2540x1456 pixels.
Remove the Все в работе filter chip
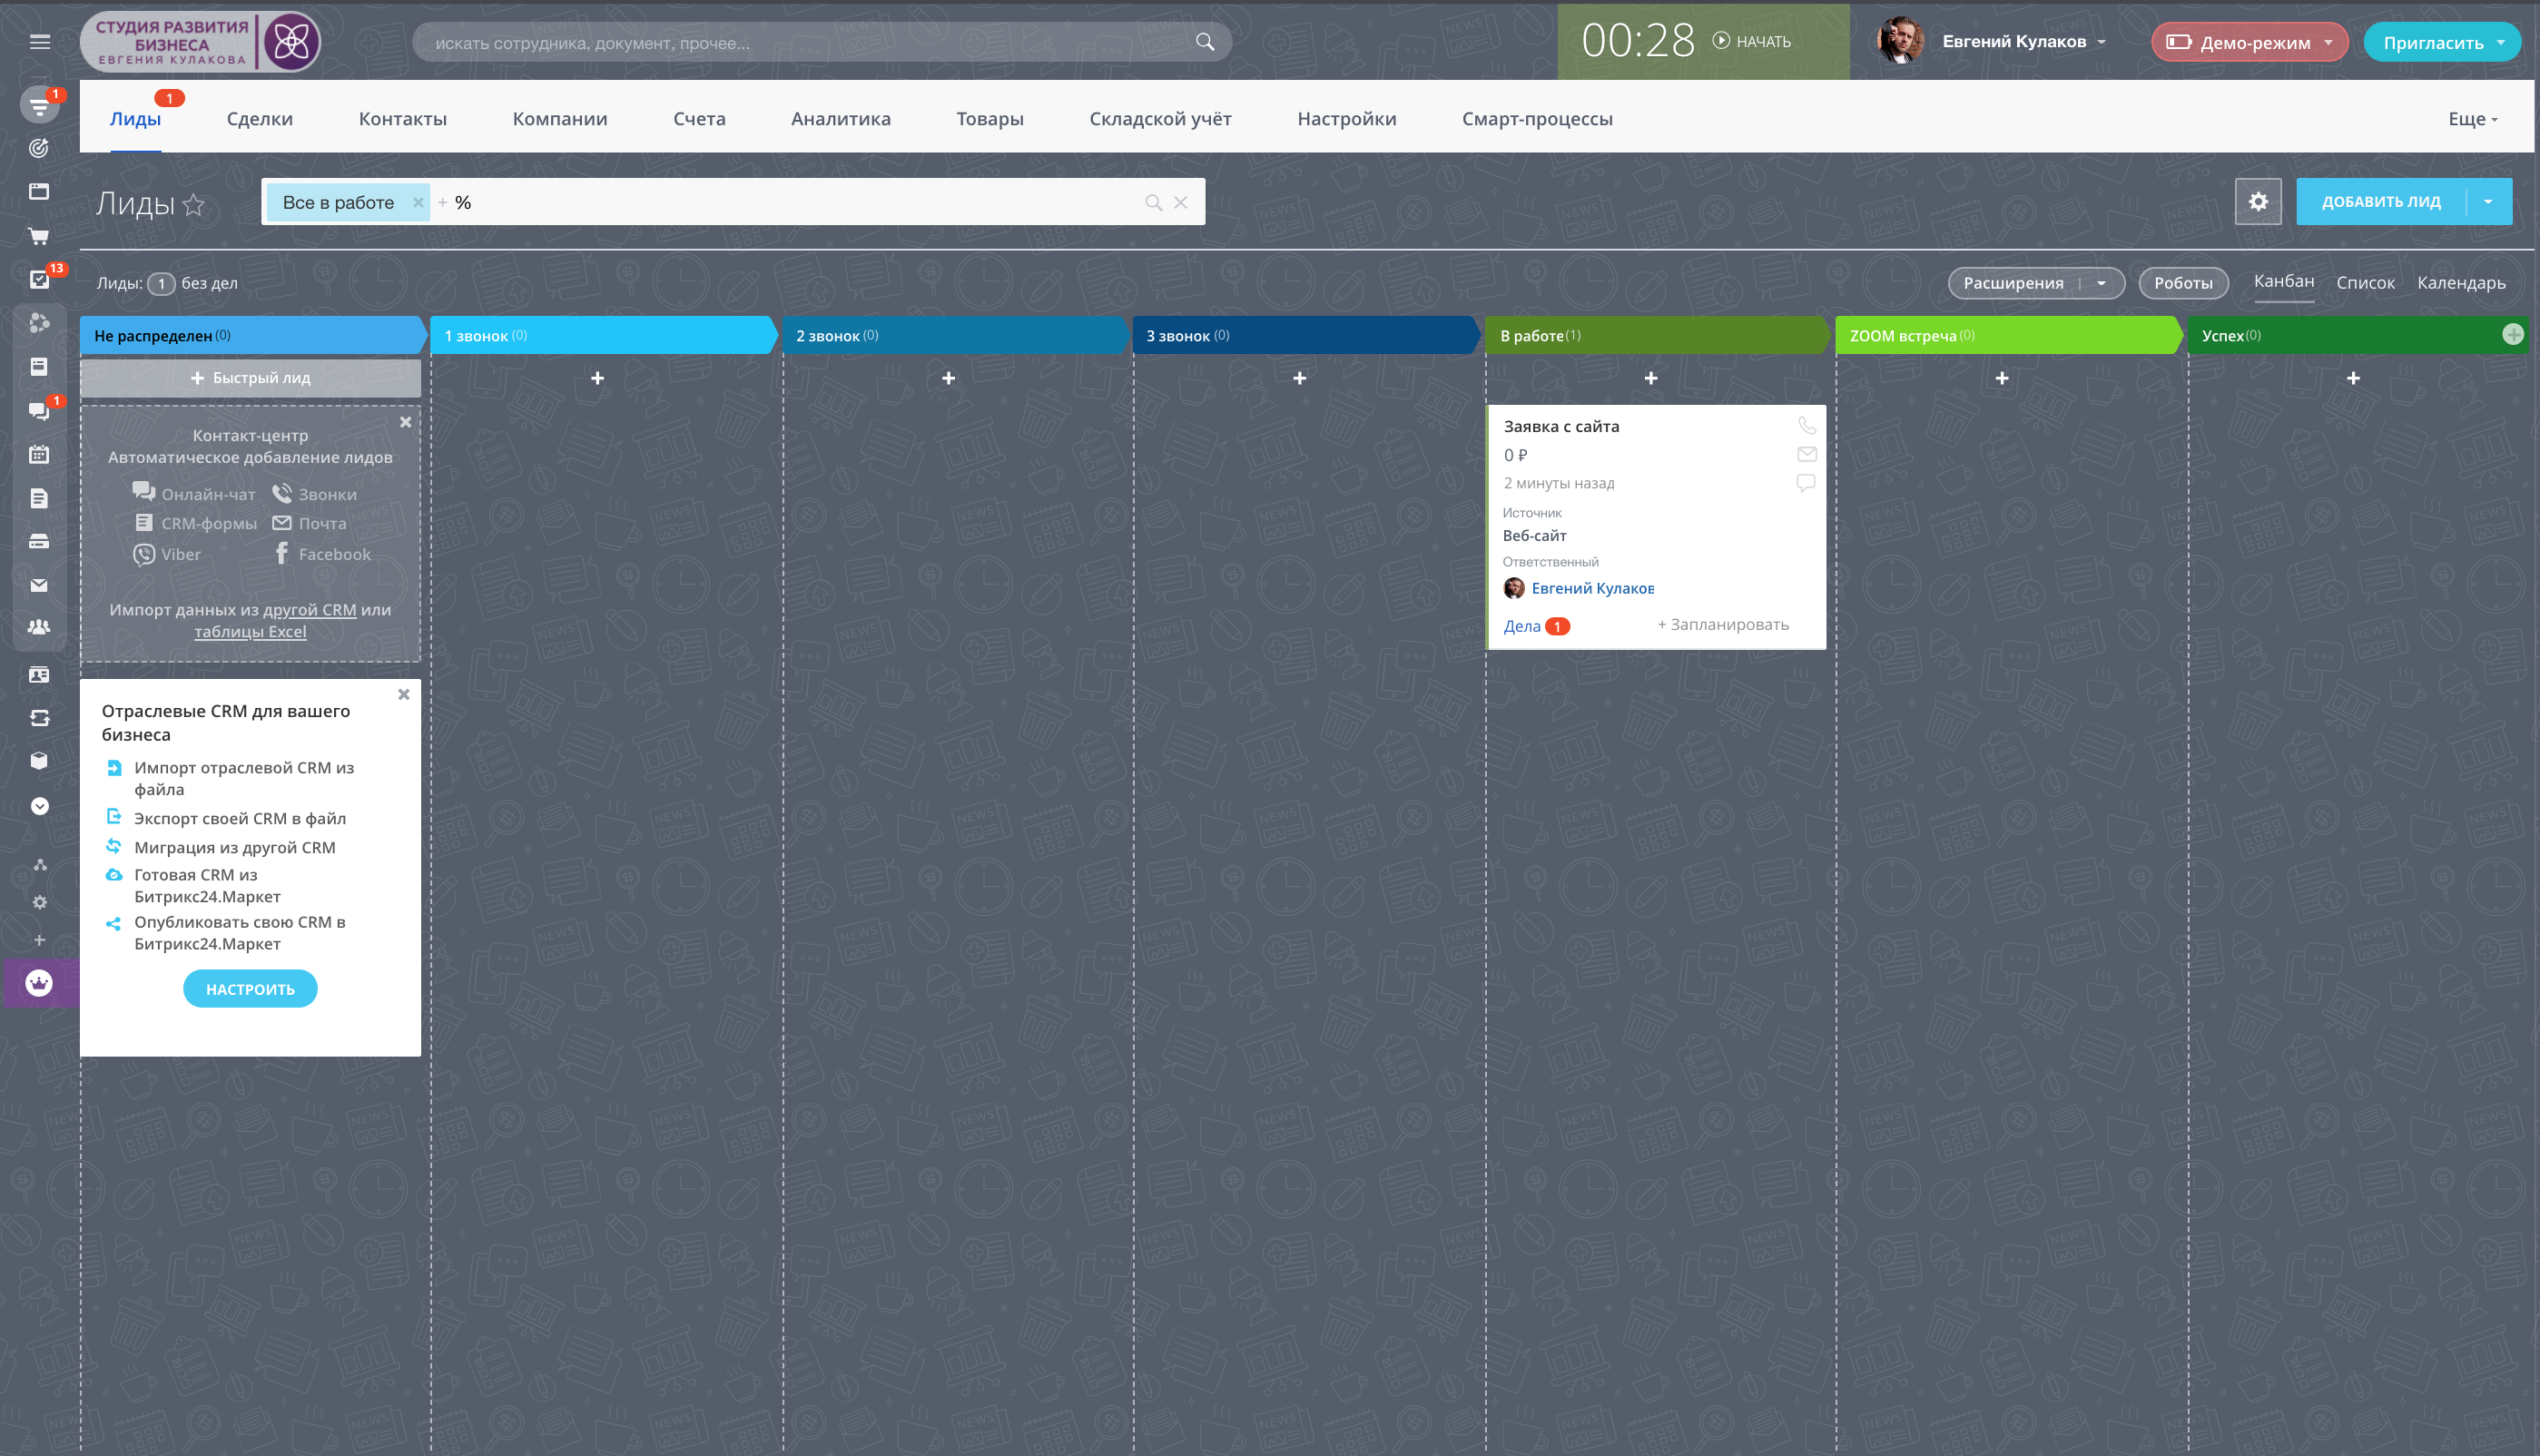pos(418,202)
